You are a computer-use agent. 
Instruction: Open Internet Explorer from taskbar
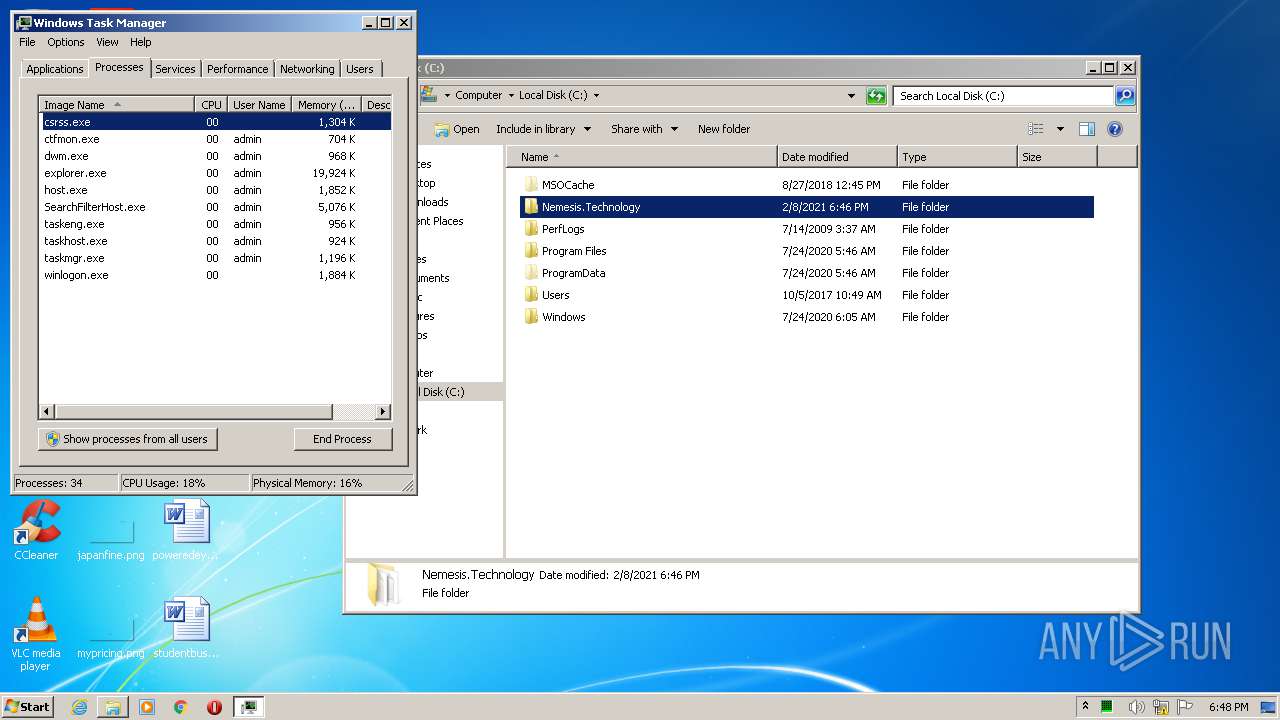(79, 707)
